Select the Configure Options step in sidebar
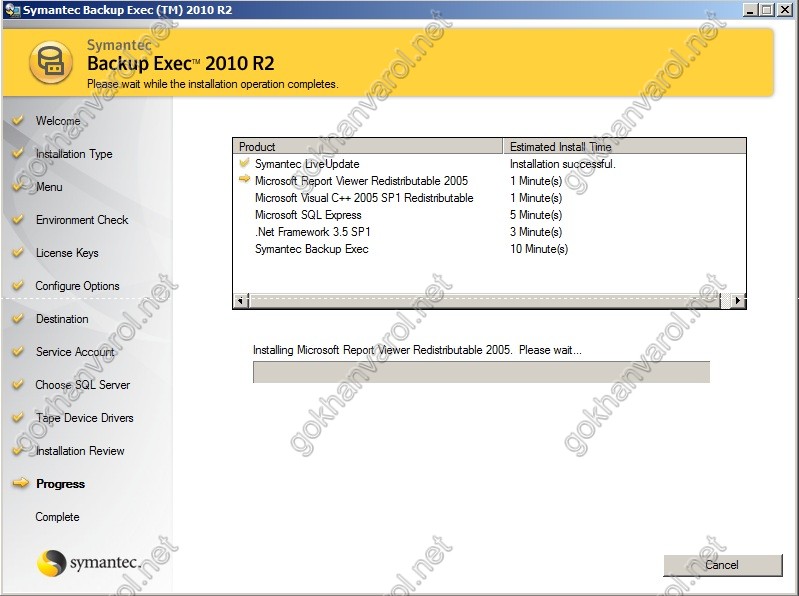This screenshot has width=799, height=596. (x=77, y=286)
